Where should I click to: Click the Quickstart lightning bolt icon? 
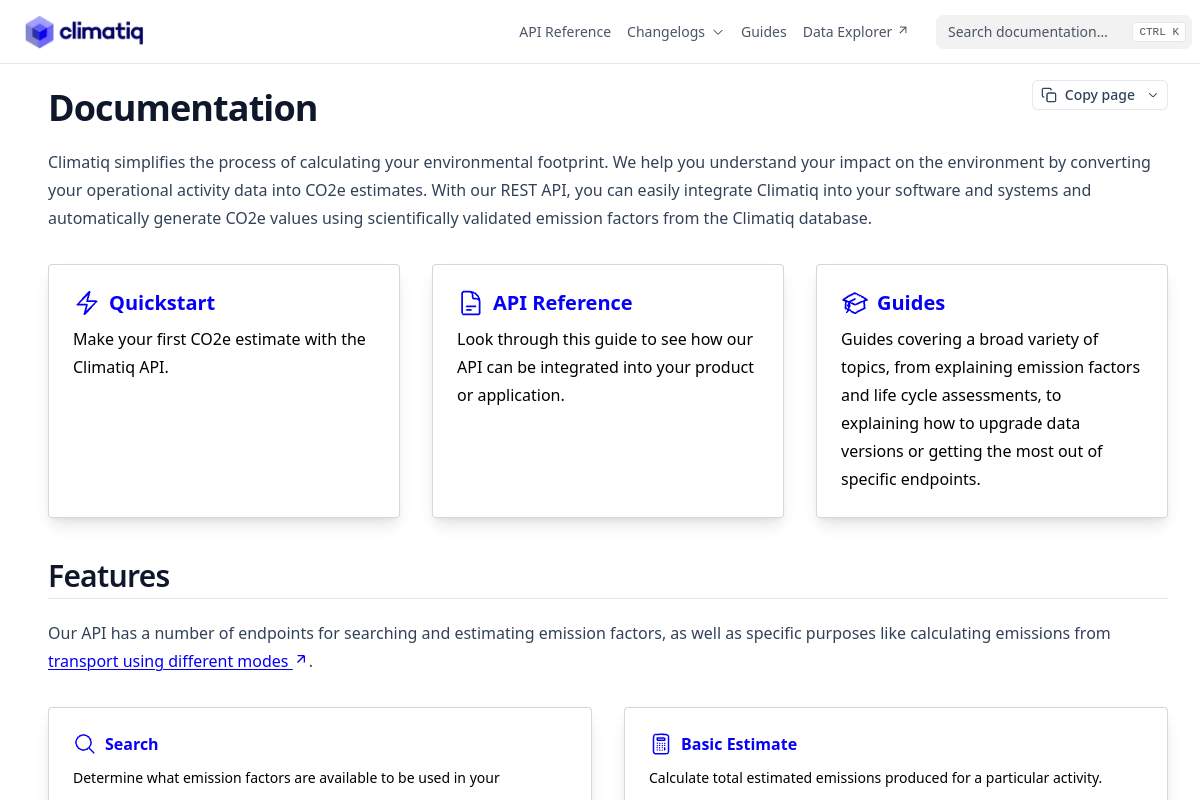pyautogui.click(x=87, y=303)
